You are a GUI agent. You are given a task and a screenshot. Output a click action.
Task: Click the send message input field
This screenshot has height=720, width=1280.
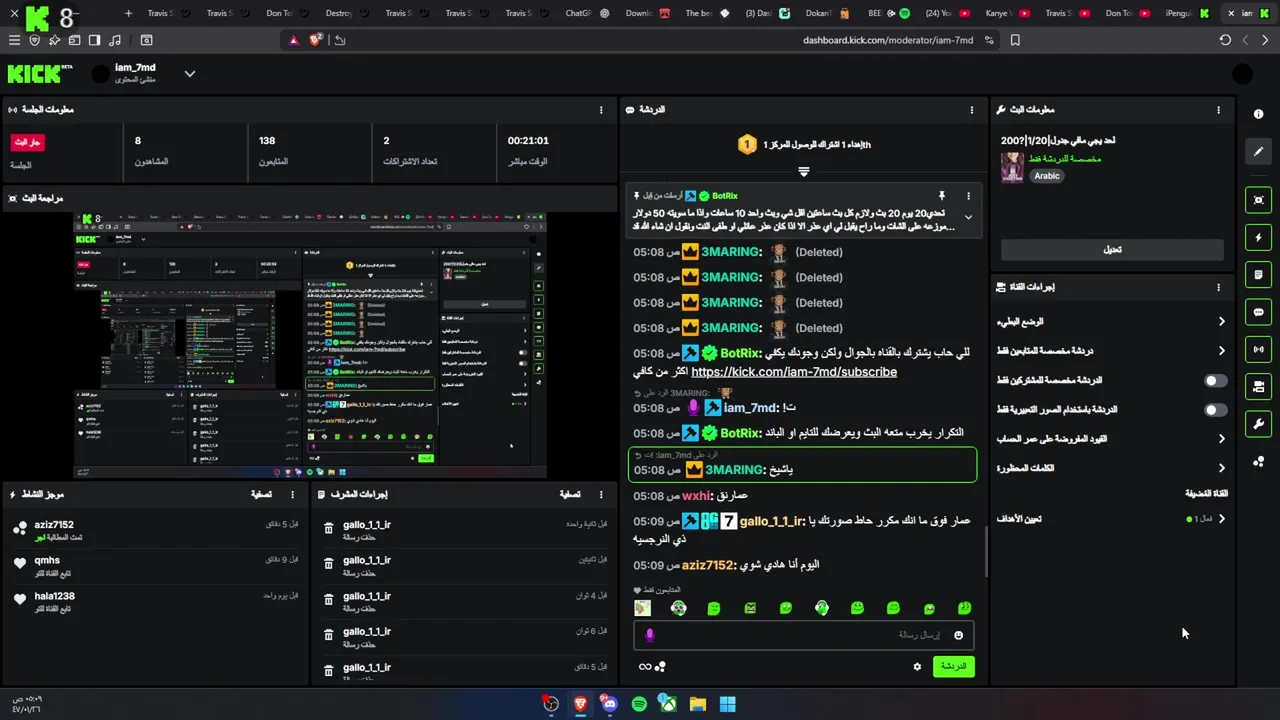click(x=803, y=635)
